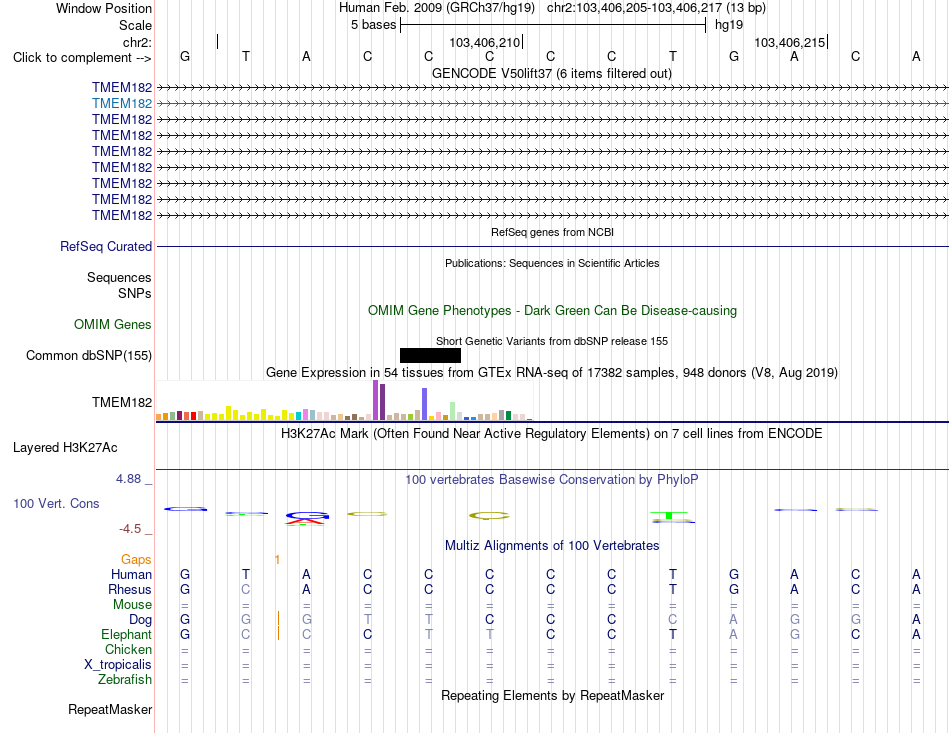This screenshot has height=733, width=950.
Task: Click the orange Gaps label
Action: click(x=136, y=560)
